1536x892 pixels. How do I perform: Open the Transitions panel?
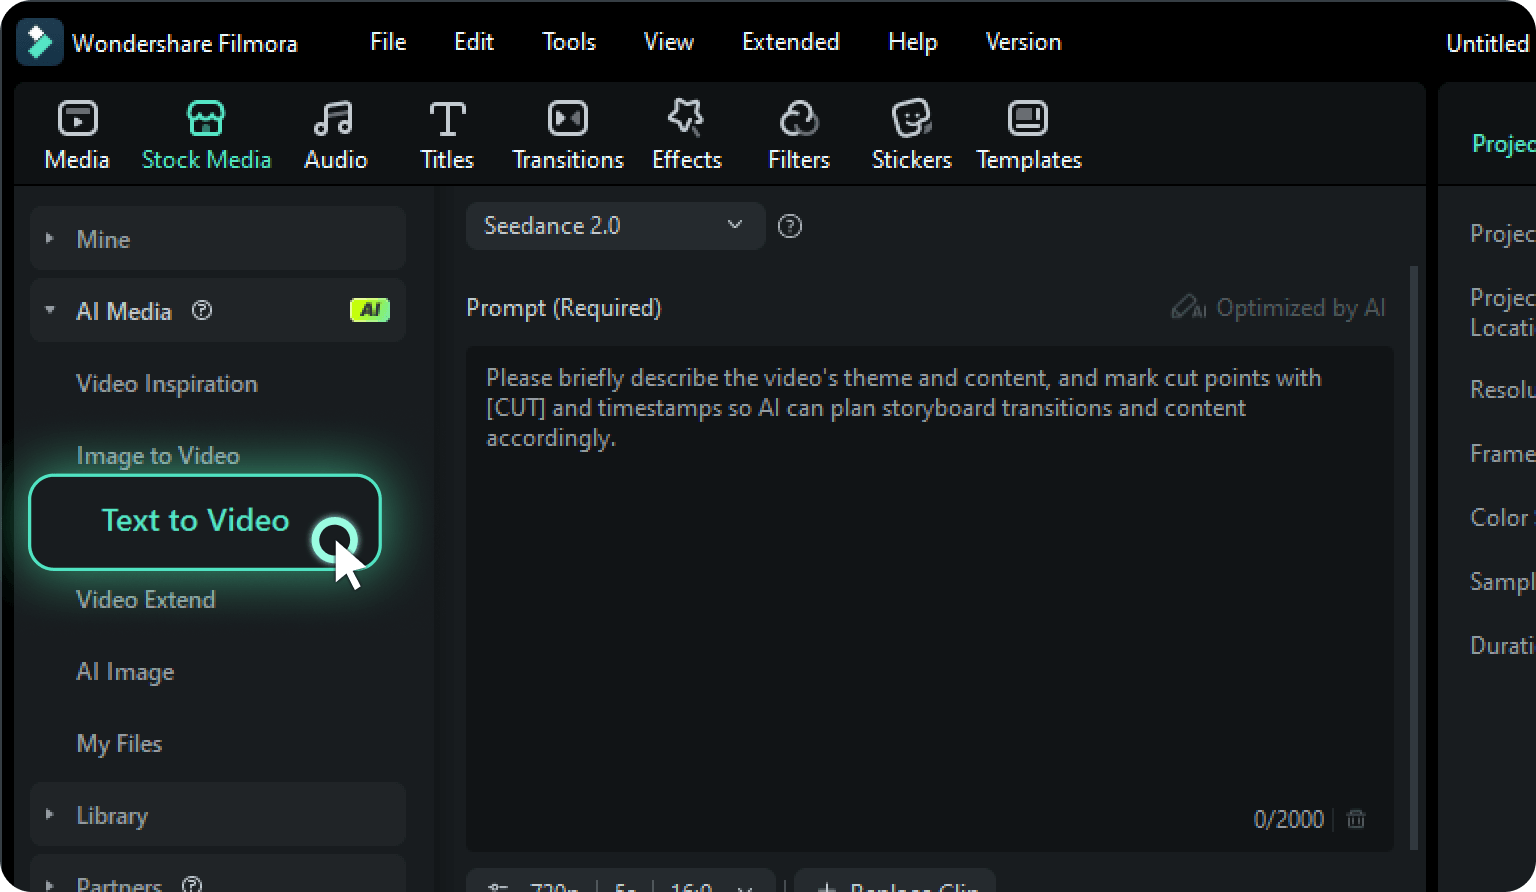(567, 133)
